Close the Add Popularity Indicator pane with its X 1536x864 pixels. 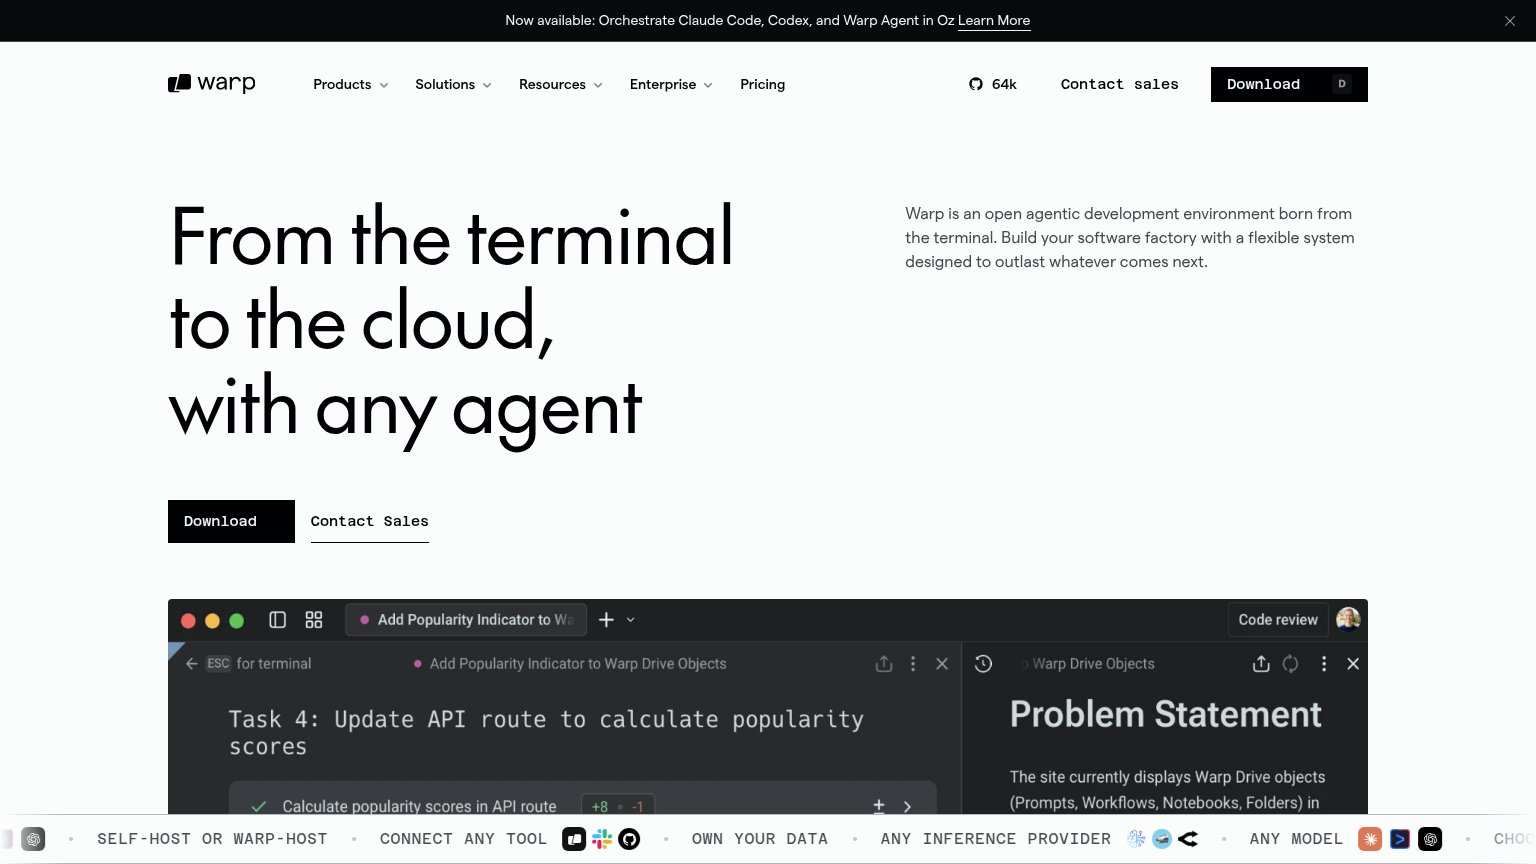coord(942,663)
